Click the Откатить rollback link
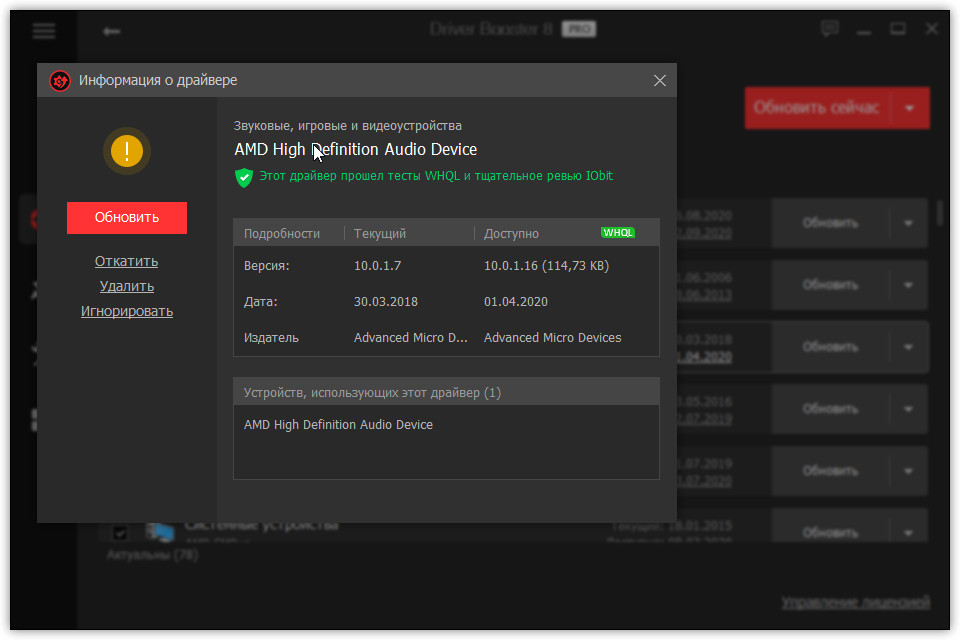960x640 pixels. 126,261
